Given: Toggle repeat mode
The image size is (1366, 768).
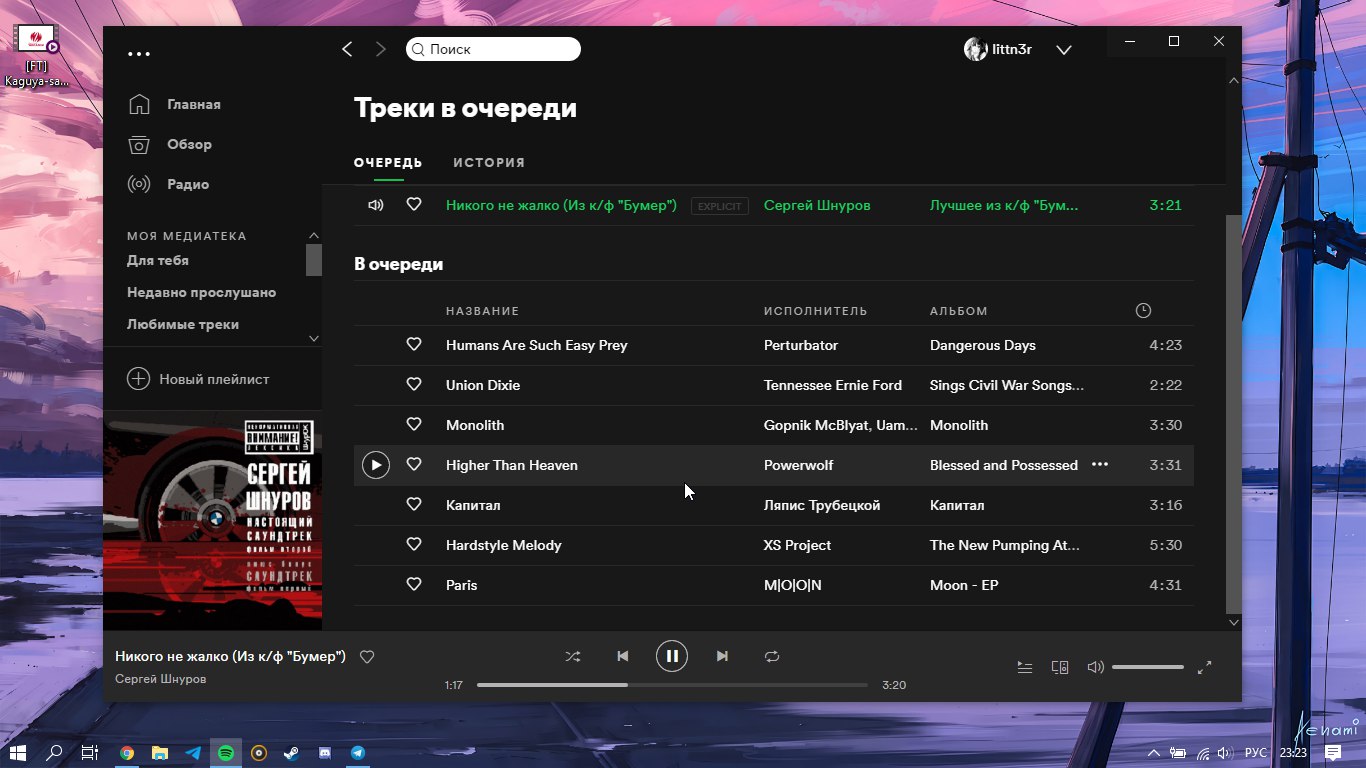Looking at the screenshot, I should (772, 657).
